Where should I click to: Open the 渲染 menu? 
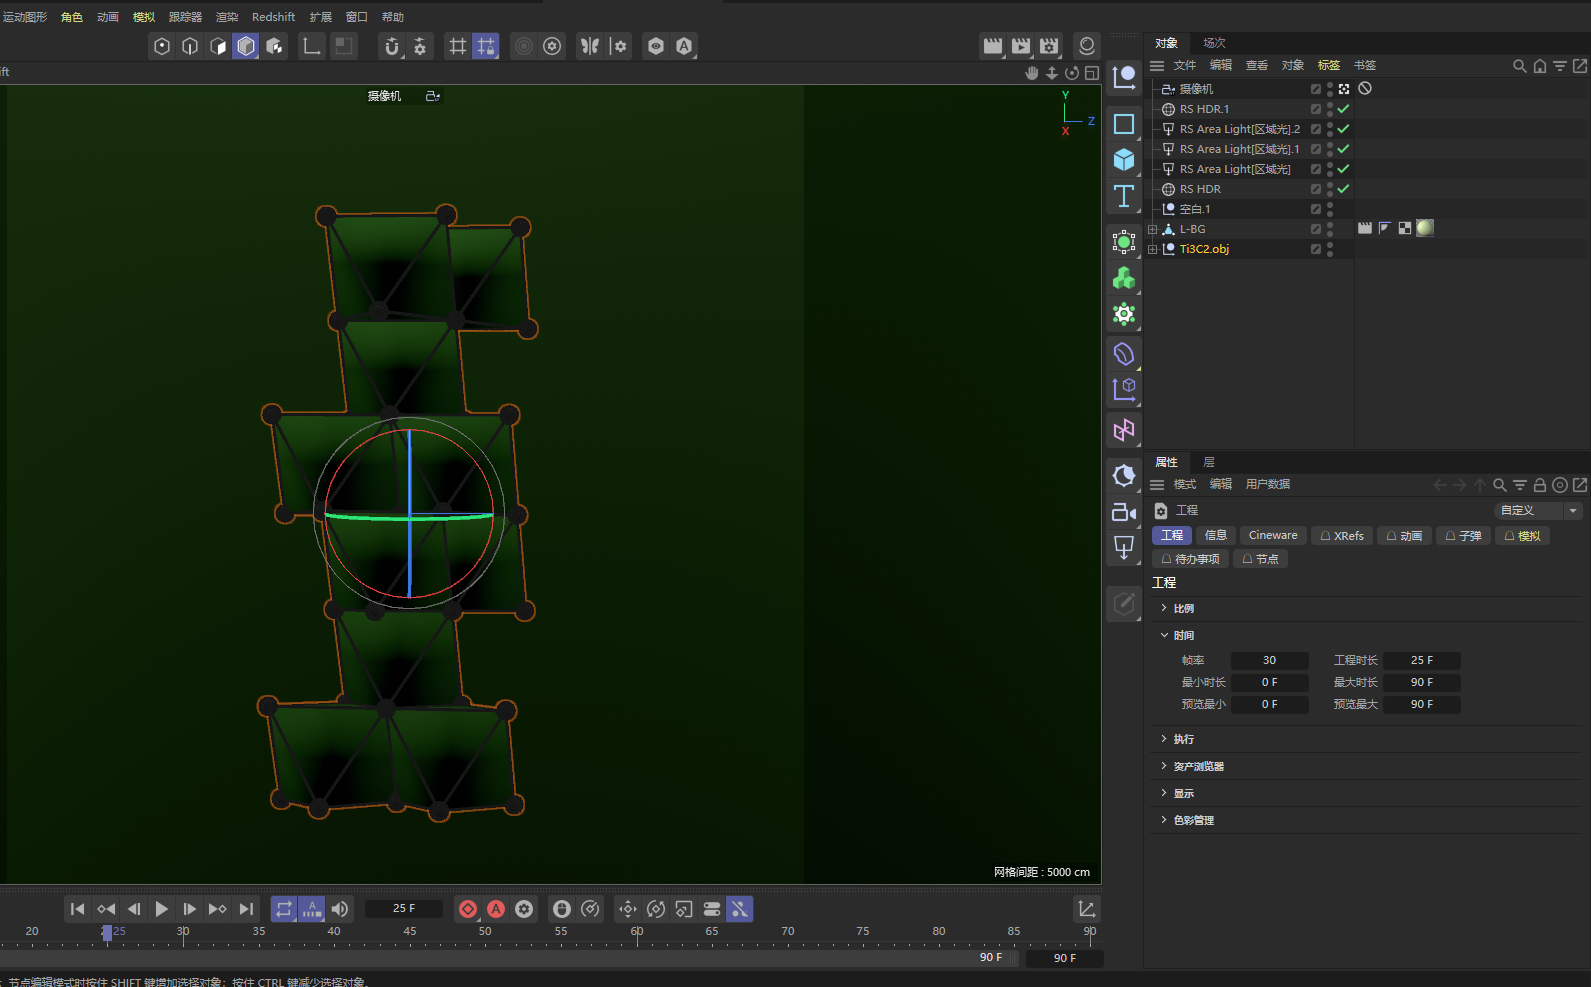point(227,17)
